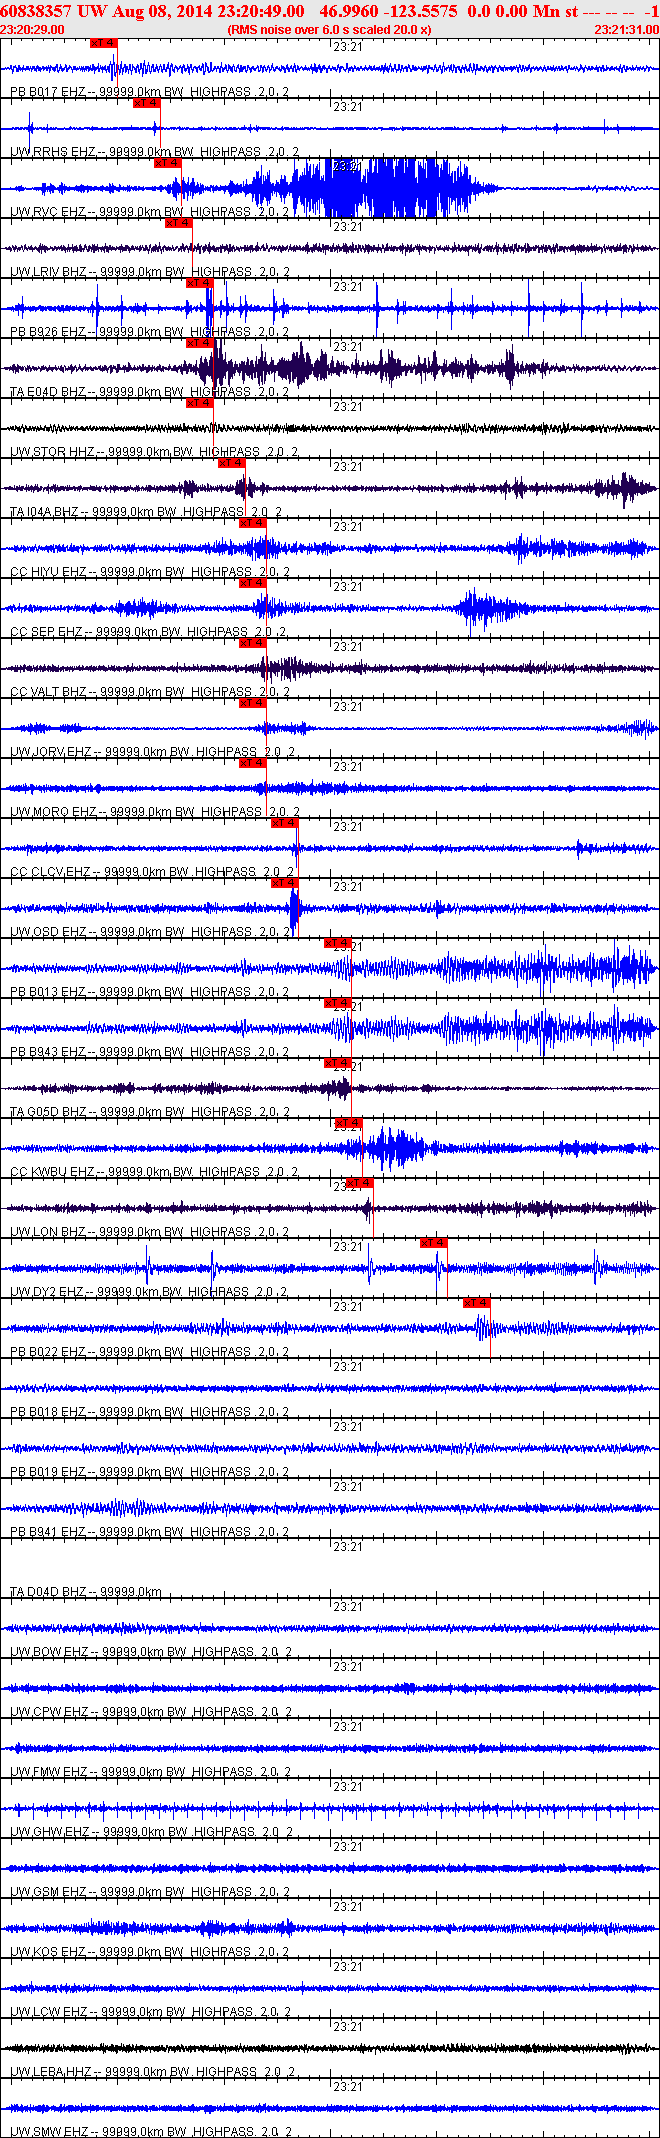
Task: Click the end time 23:21:31.00
Action: point(626,29)
